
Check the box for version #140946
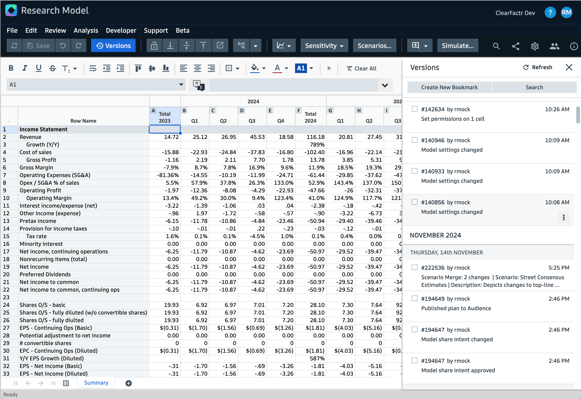pos(415,140)
